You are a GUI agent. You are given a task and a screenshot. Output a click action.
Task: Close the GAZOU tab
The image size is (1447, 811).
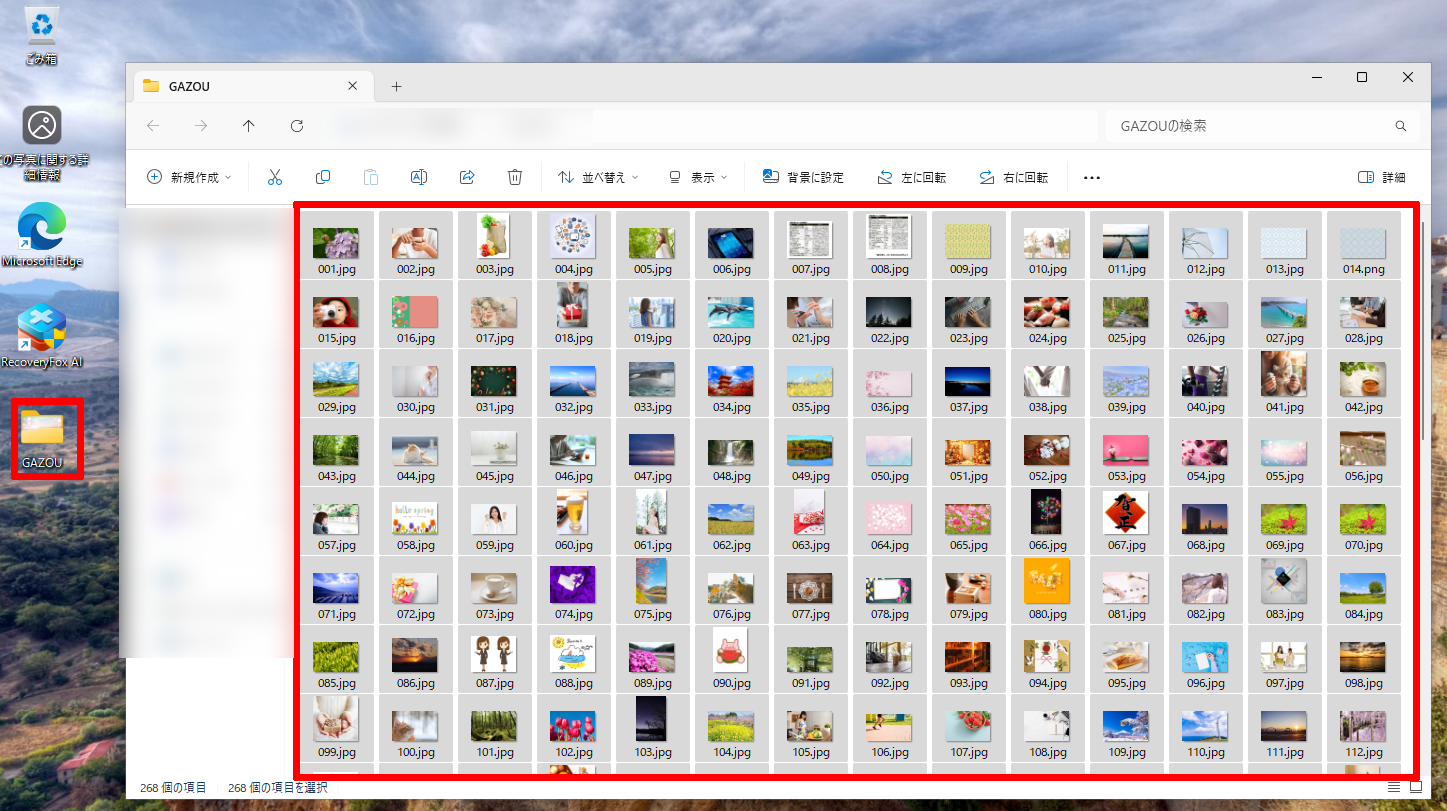[x=352, y=86]
